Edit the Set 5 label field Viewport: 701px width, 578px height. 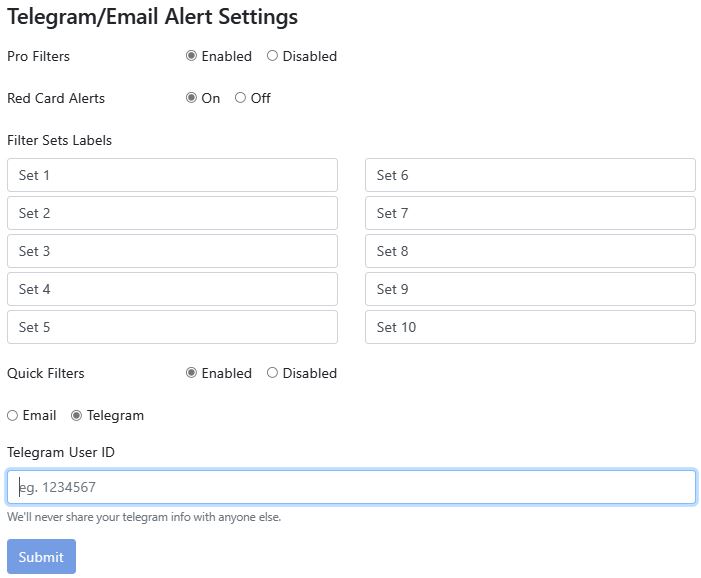172,327
